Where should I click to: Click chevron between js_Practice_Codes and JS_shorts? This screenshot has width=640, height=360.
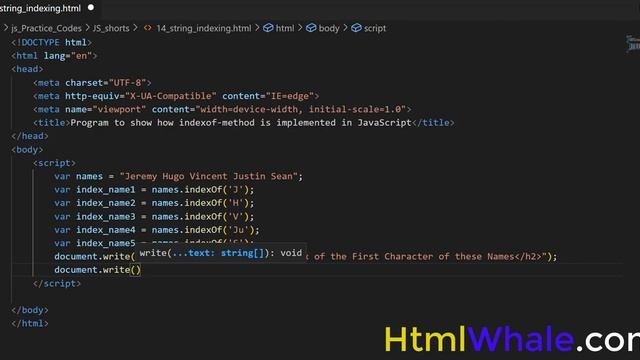point(87,28)
